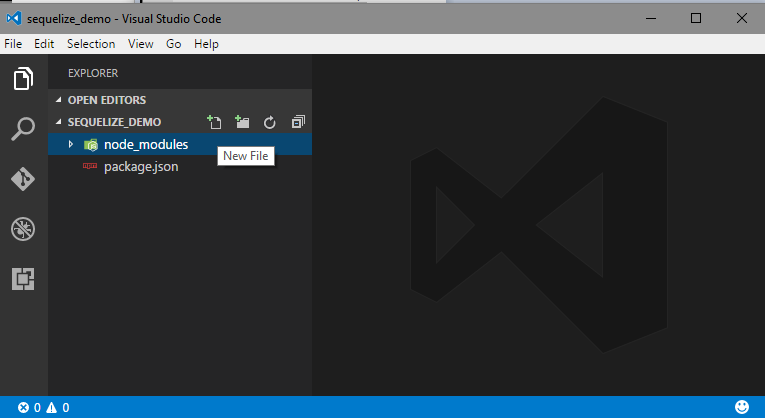Click the errors count number 0 in status bar
This screenshot has width=765, height=418.
pos(37,407)
